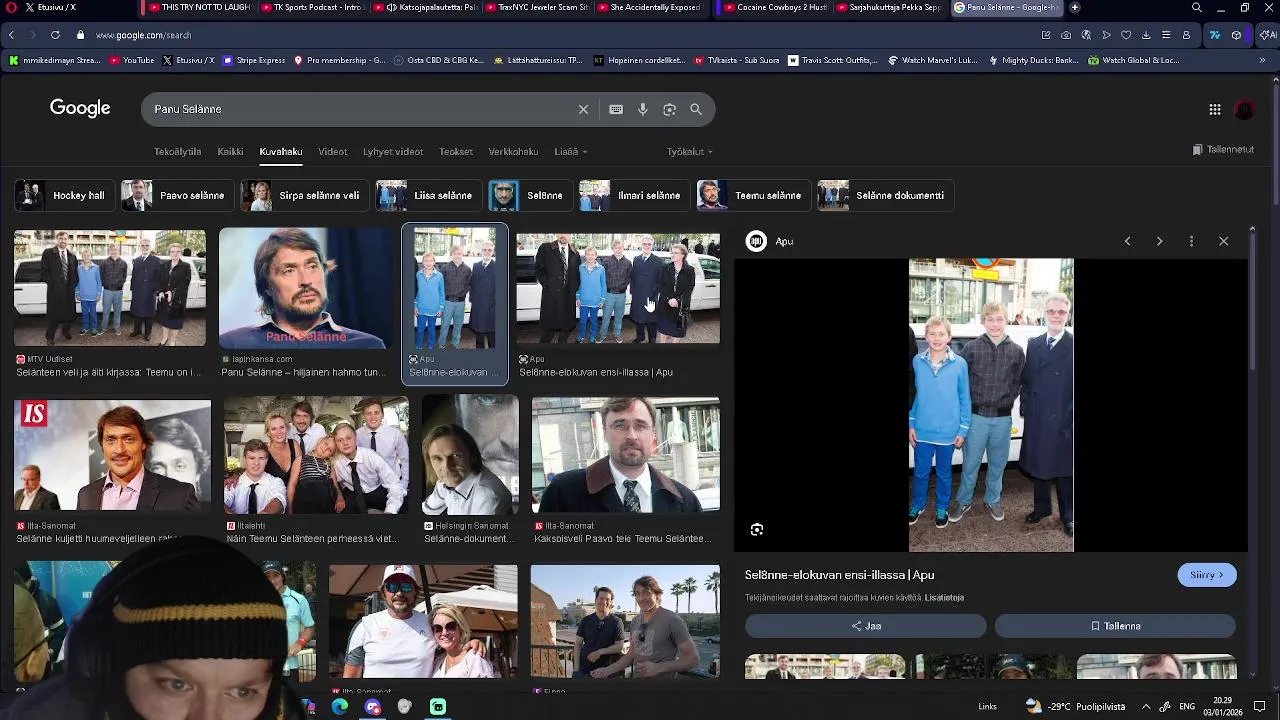
Task: Open the new tab plus button
Action: pyautogui.click(x=1075, y=7)
